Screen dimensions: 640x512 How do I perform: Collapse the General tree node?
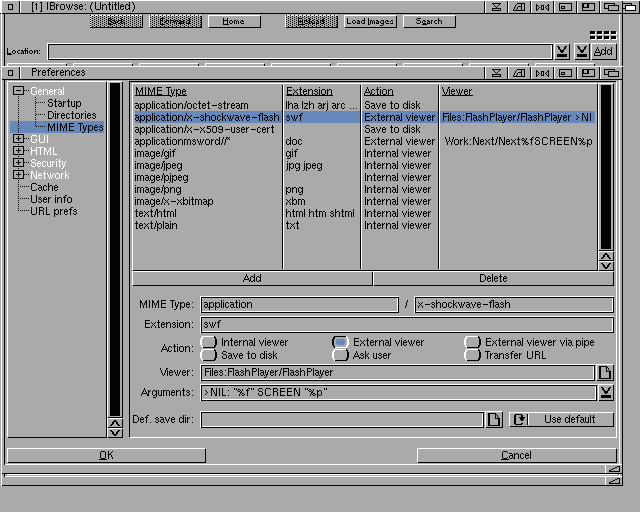[19, 91]
